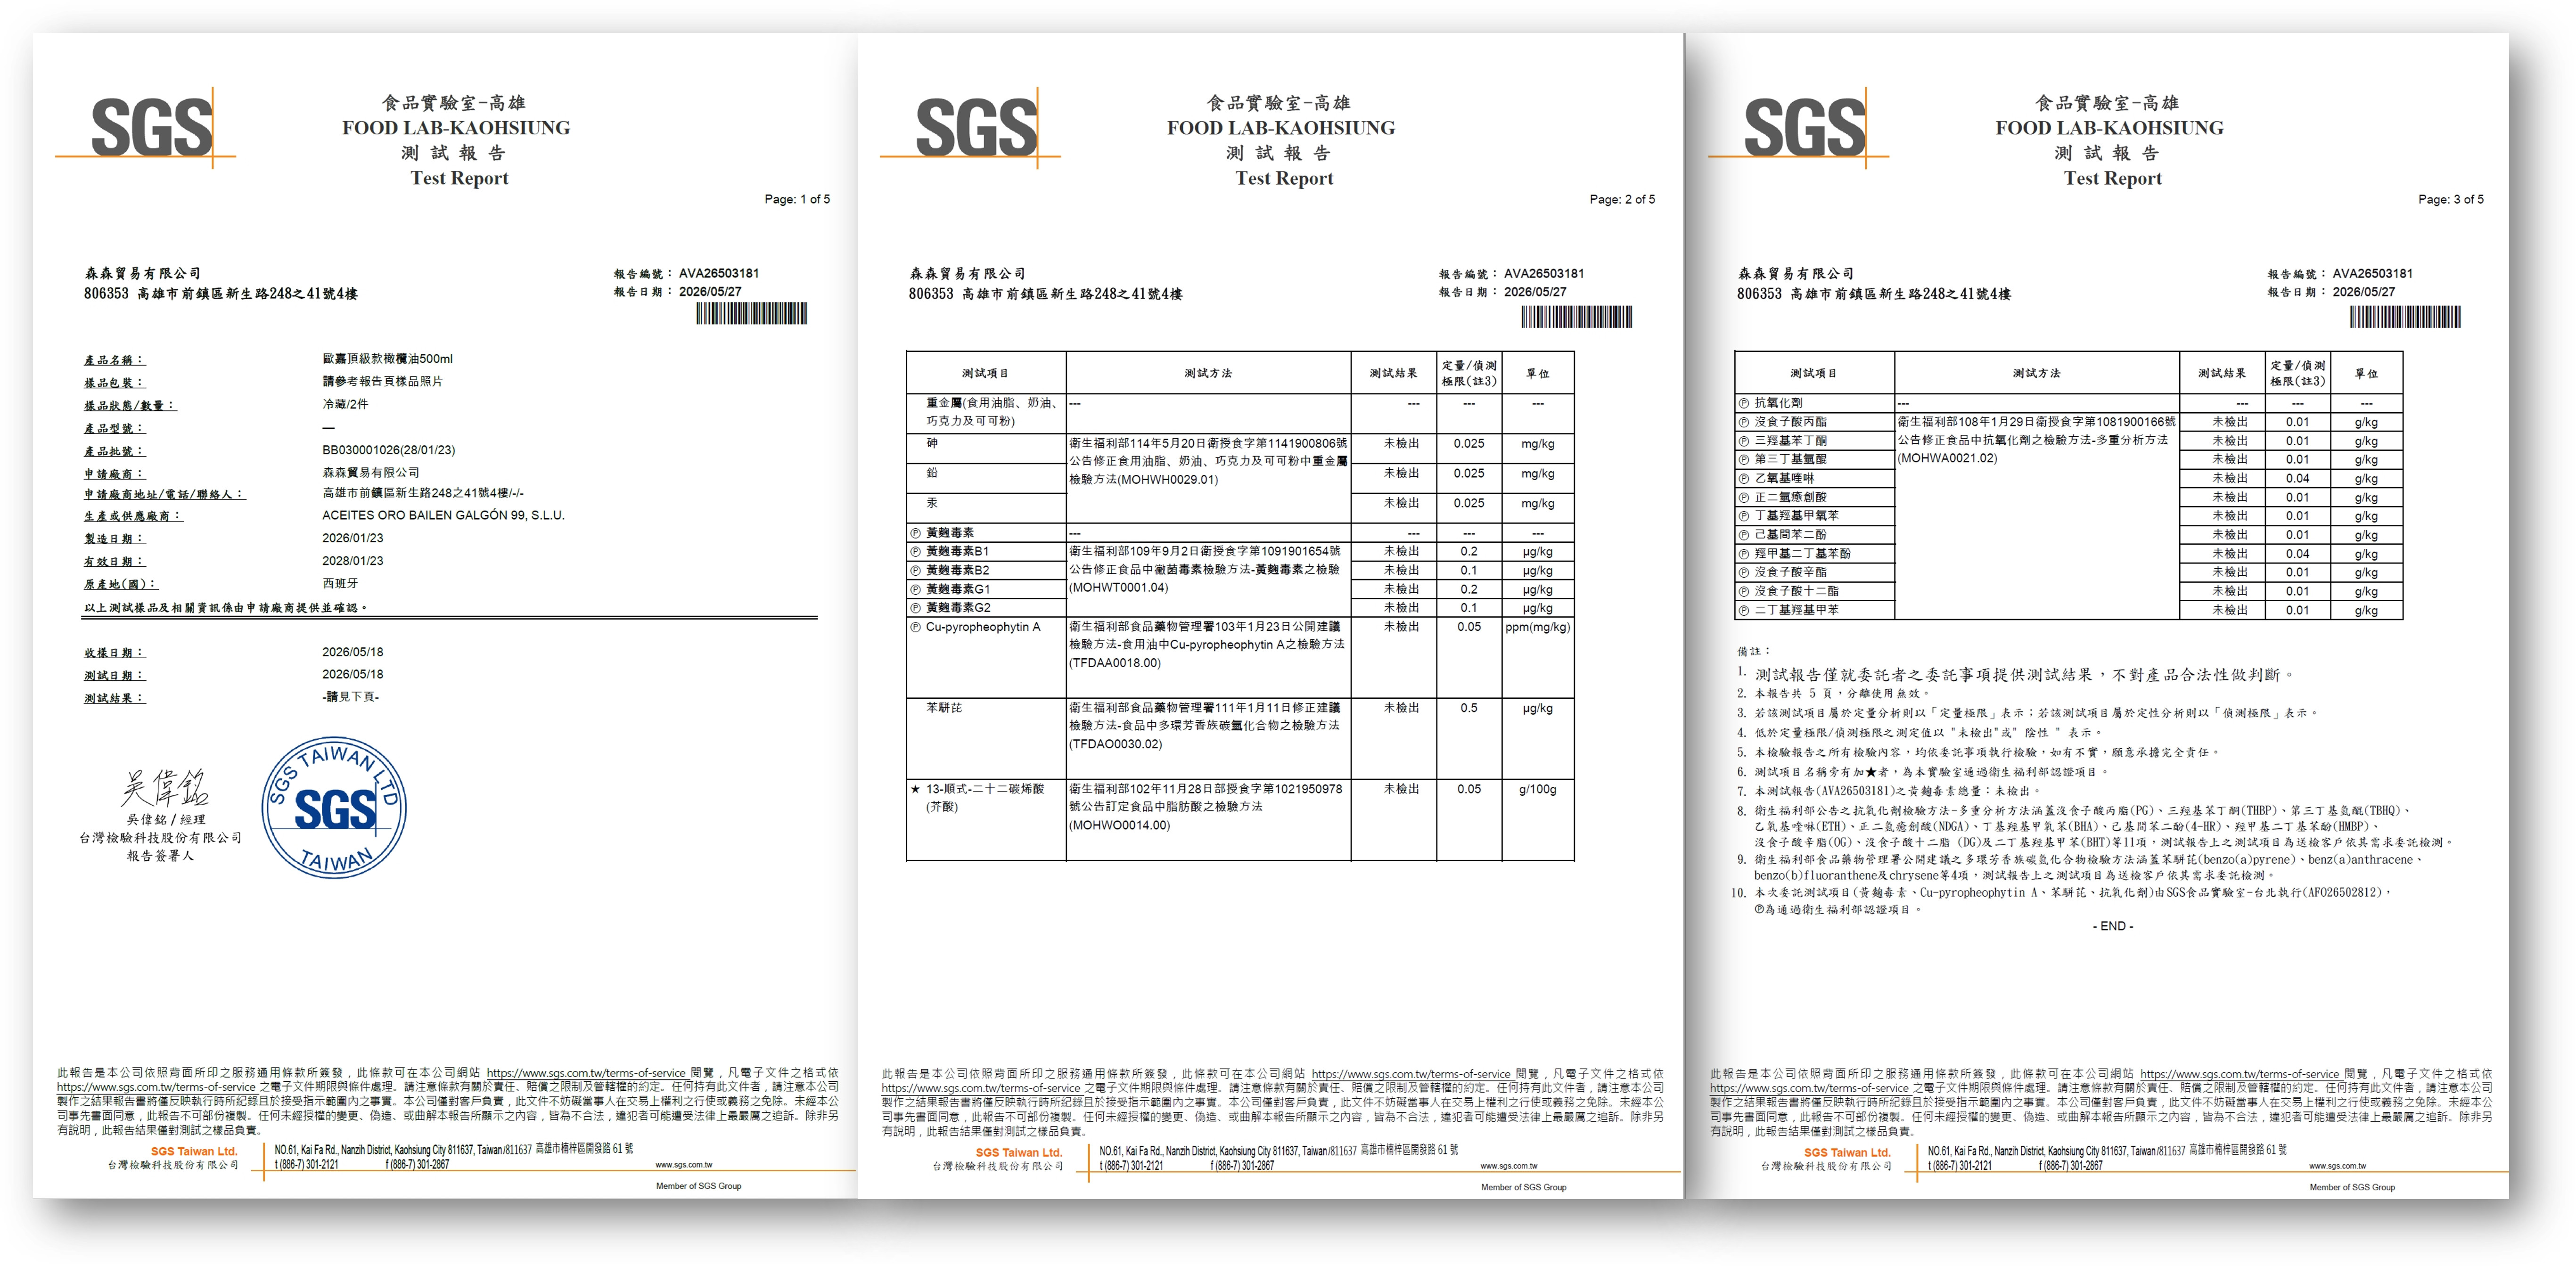Viewport: 2576px width, 1266px height.
Task: Click test item 黃麴毒素G2
Action: tap(958, 608)
